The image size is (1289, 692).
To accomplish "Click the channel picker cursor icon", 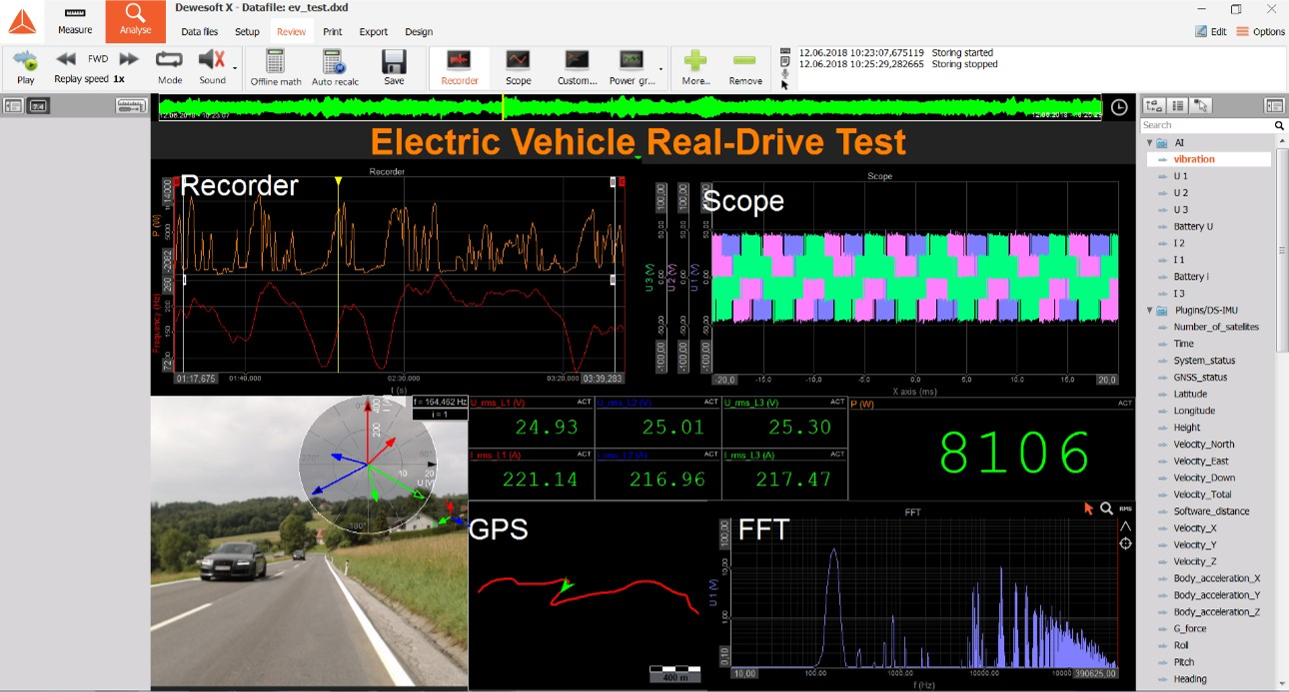I will tap(1201, 105).
